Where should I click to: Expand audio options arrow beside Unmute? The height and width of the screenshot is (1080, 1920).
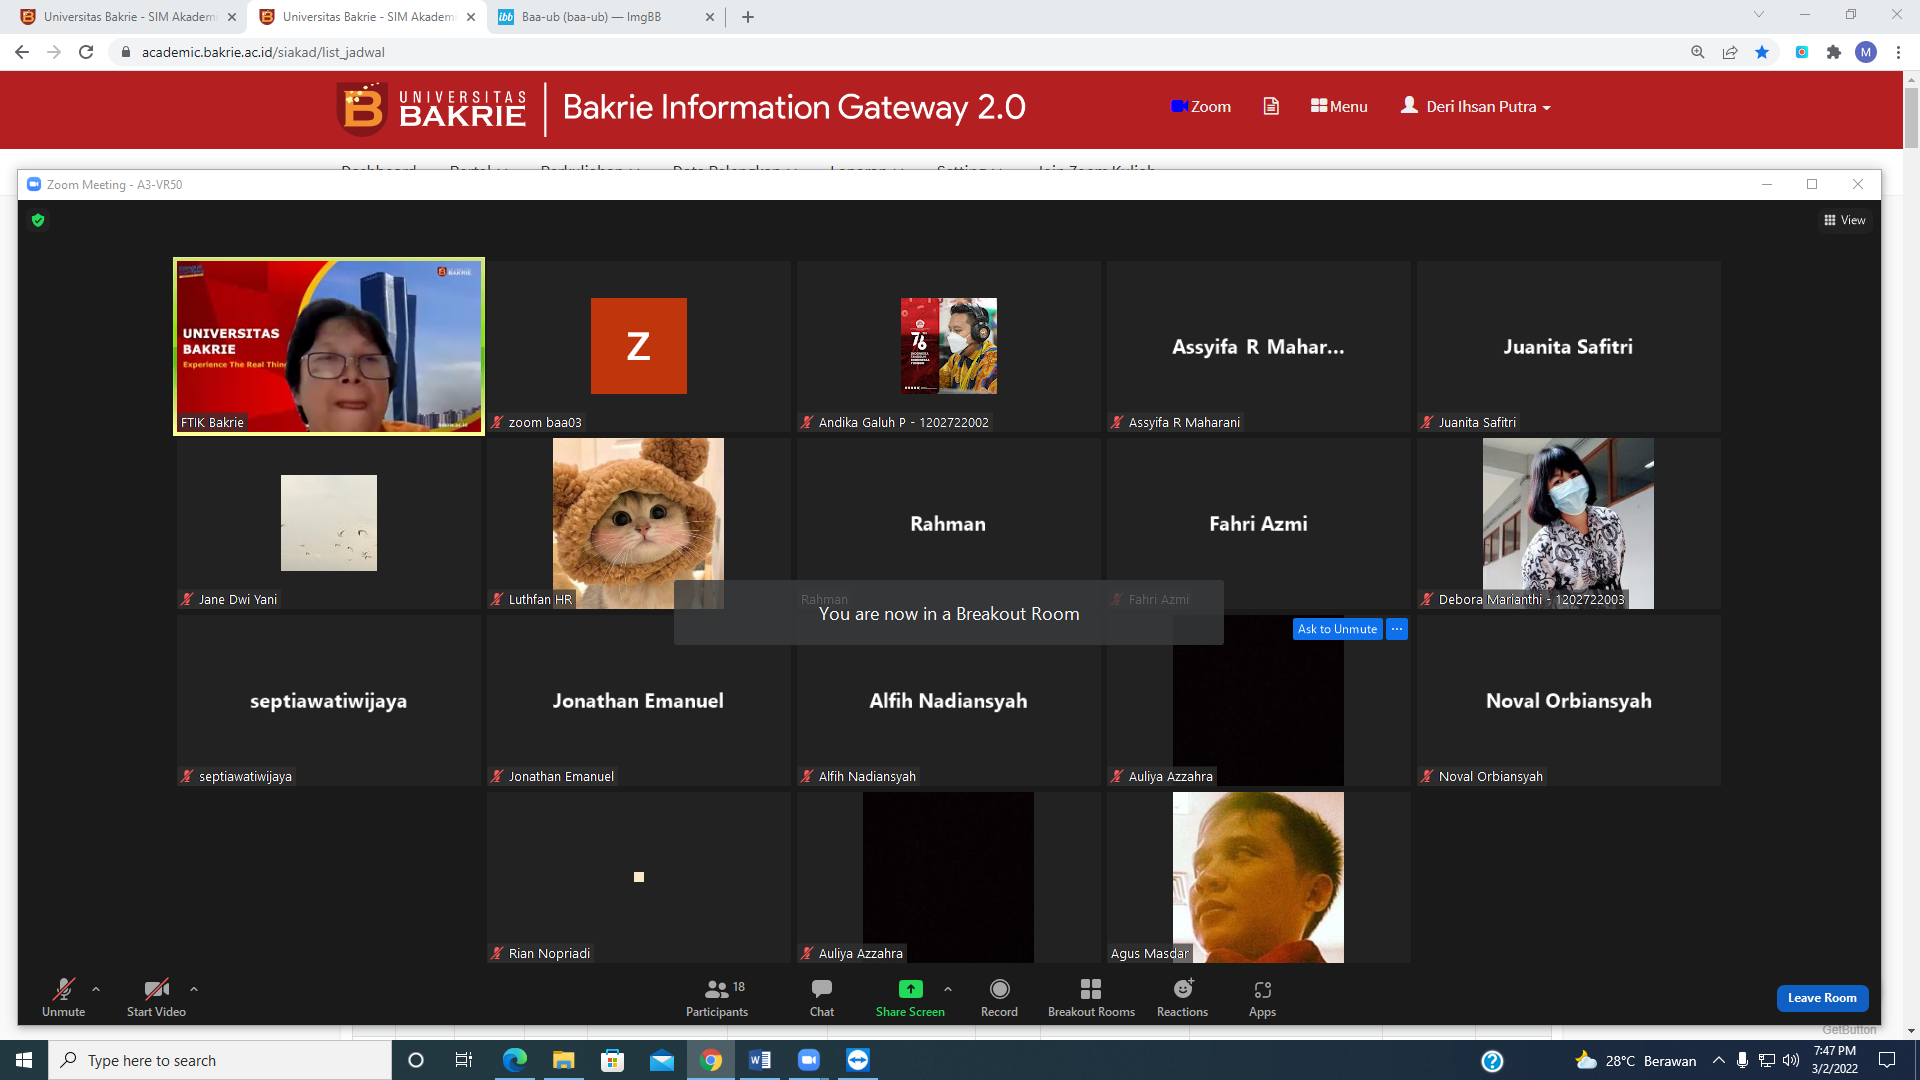(96, 989)
